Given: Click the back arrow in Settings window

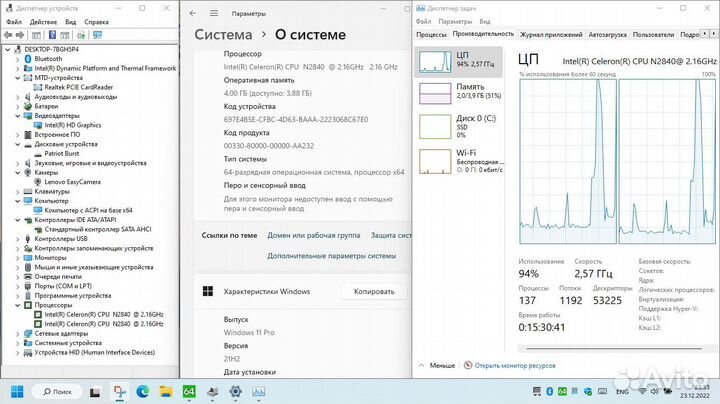Looking at the screenshot, I should click(192, 13).
